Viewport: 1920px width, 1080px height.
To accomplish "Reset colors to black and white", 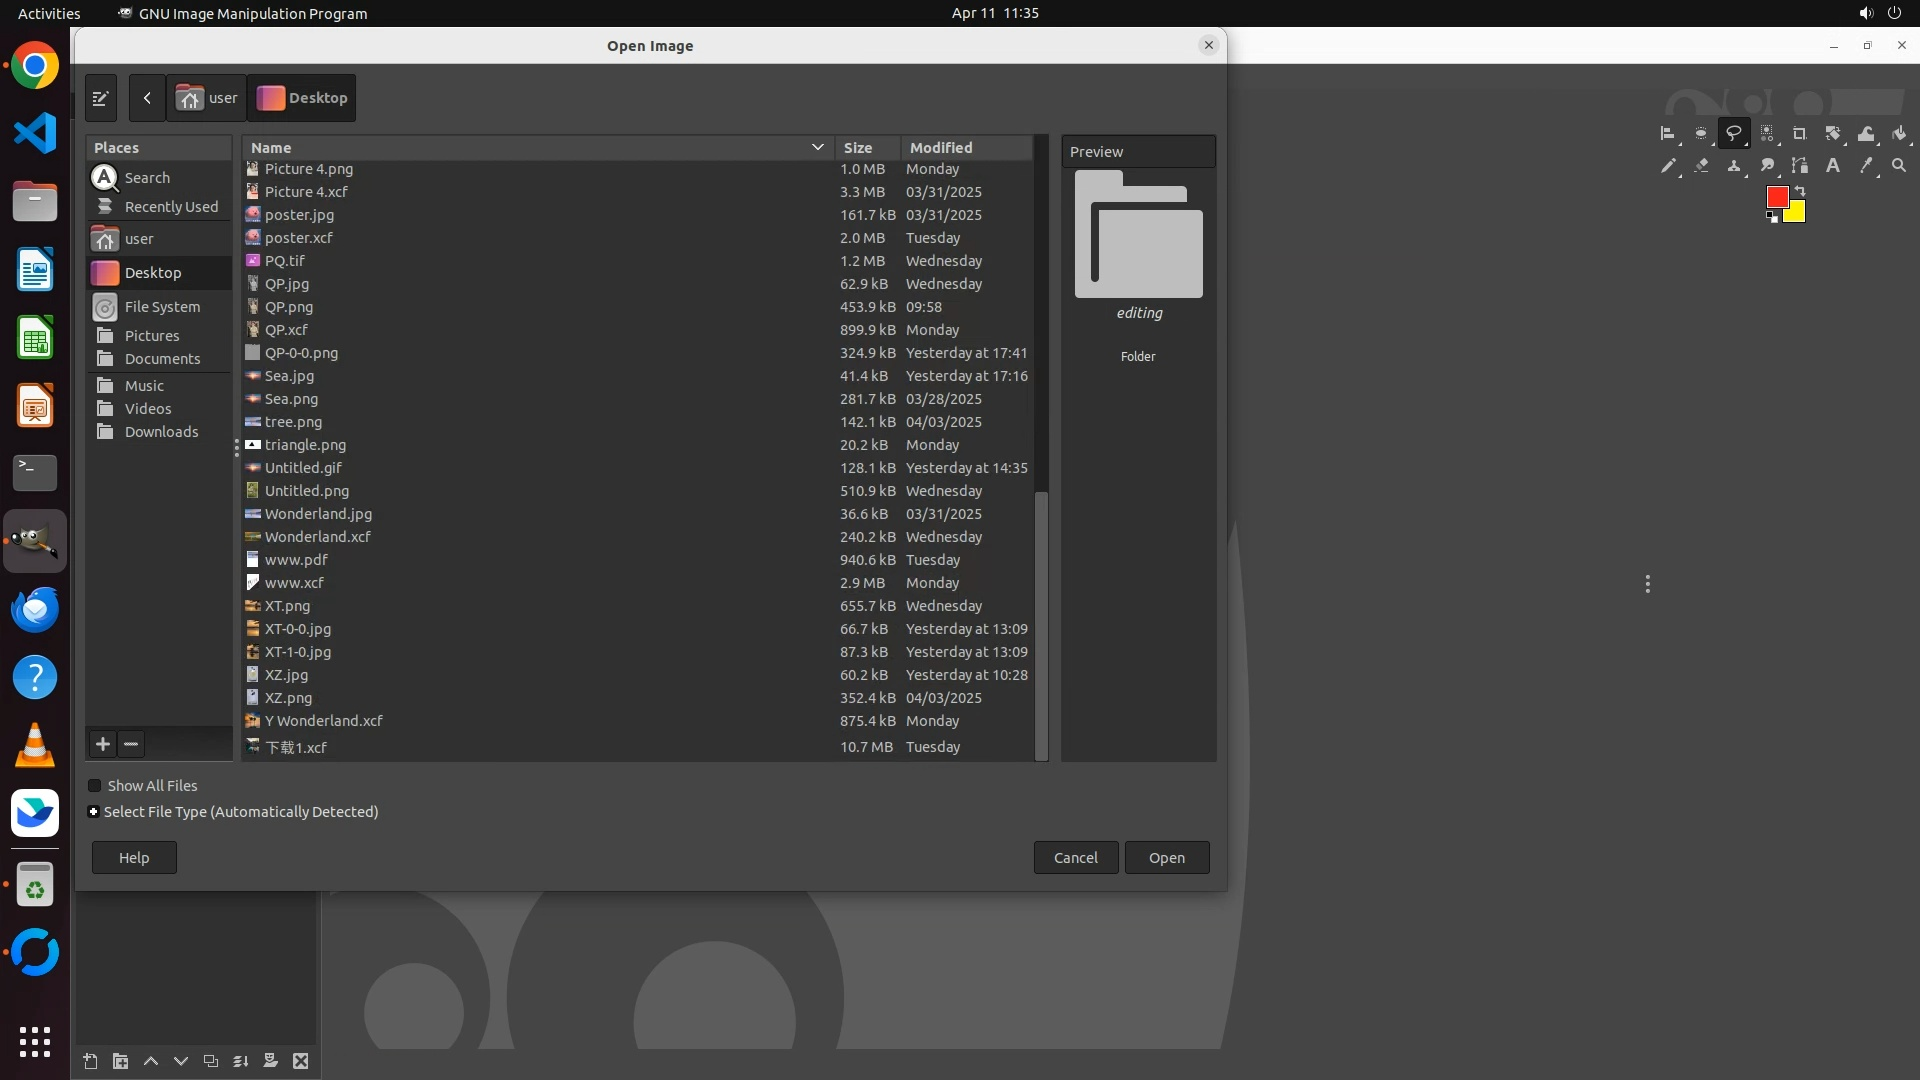I will point(1772,217).
